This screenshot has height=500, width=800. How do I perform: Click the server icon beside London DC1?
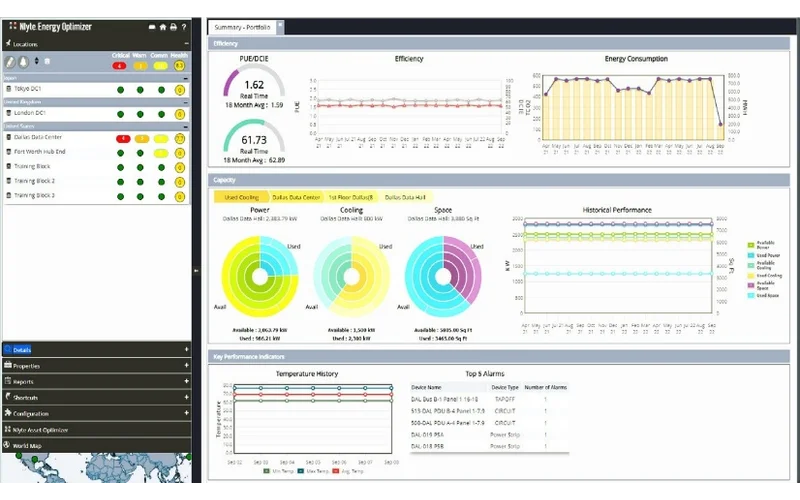coord(8,113)
